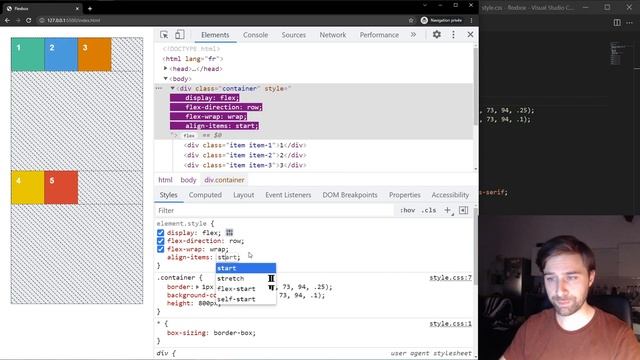Select div.container in the breadcrumb bar
Image resolution: width=640 pixels, height=360 pixels.
(x=224, y=180)
